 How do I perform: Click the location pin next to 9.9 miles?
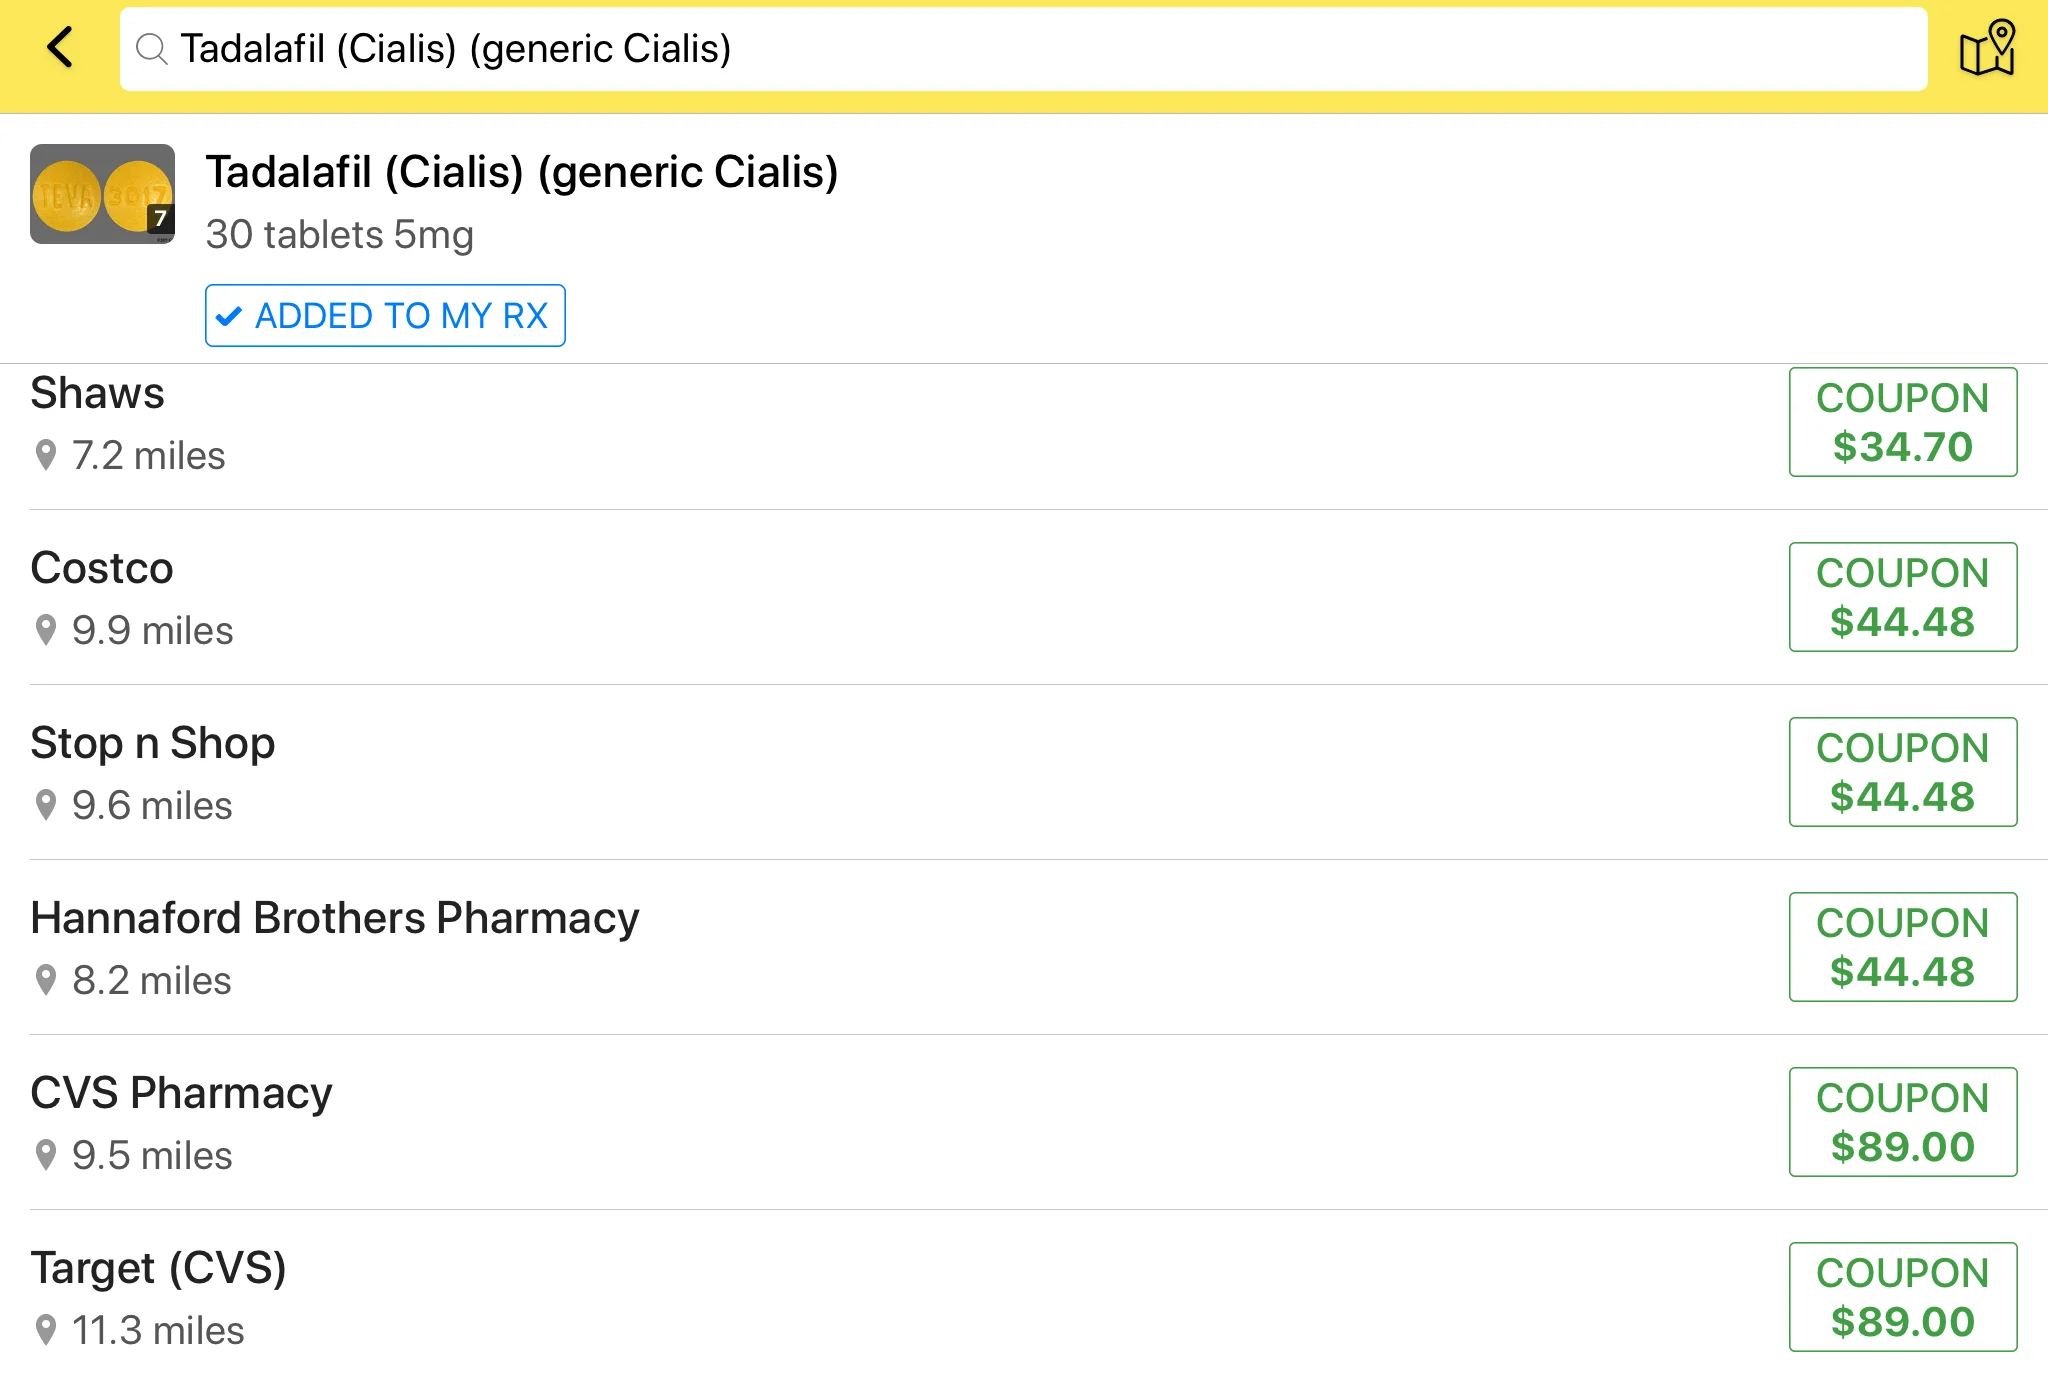coord(45,630)
